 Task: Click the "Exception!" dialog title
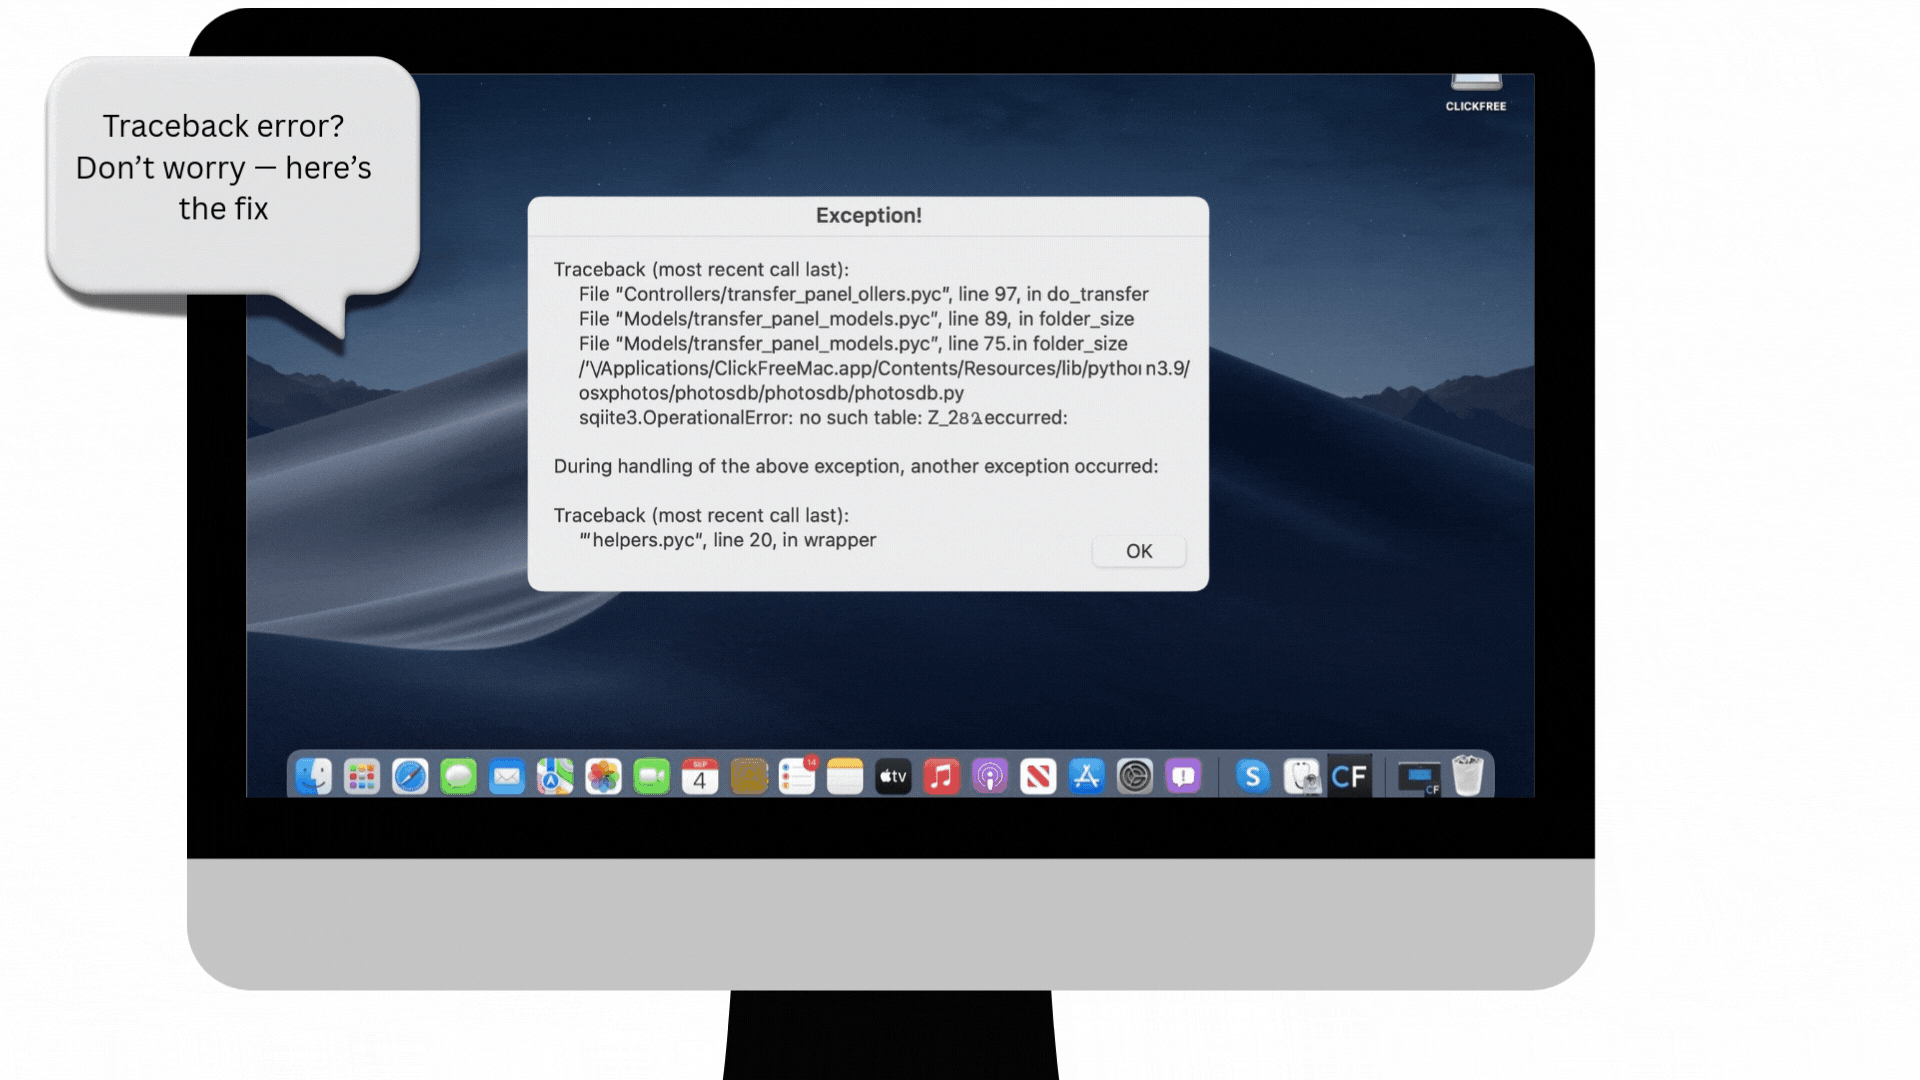click(868, 215)
